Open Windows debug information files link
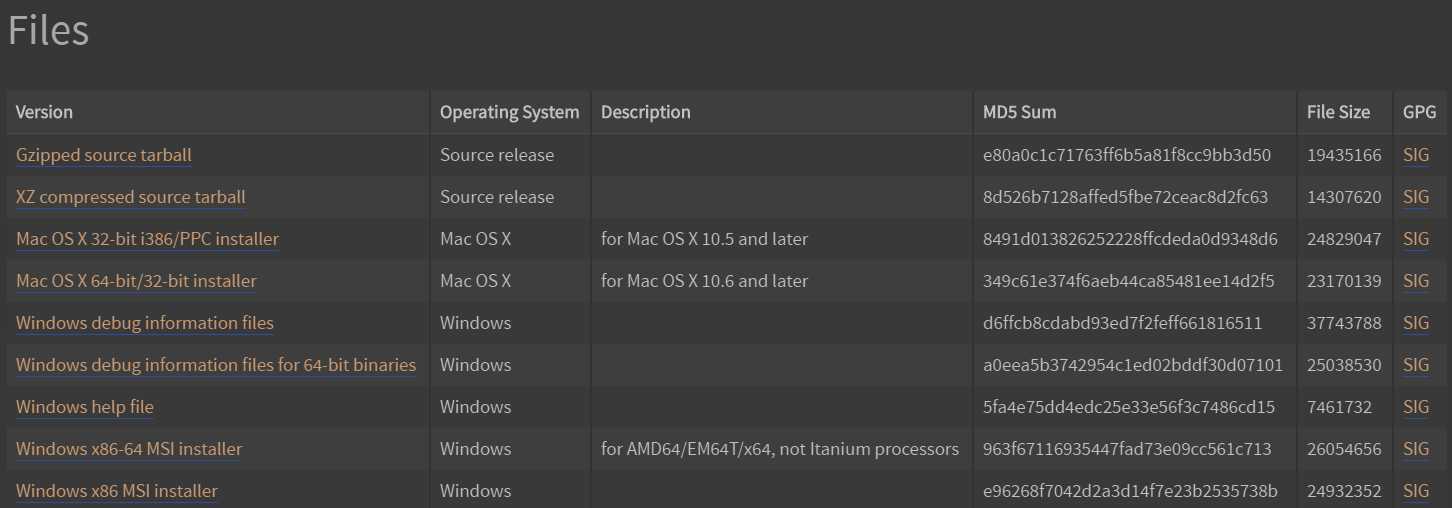 click(145, 323)
